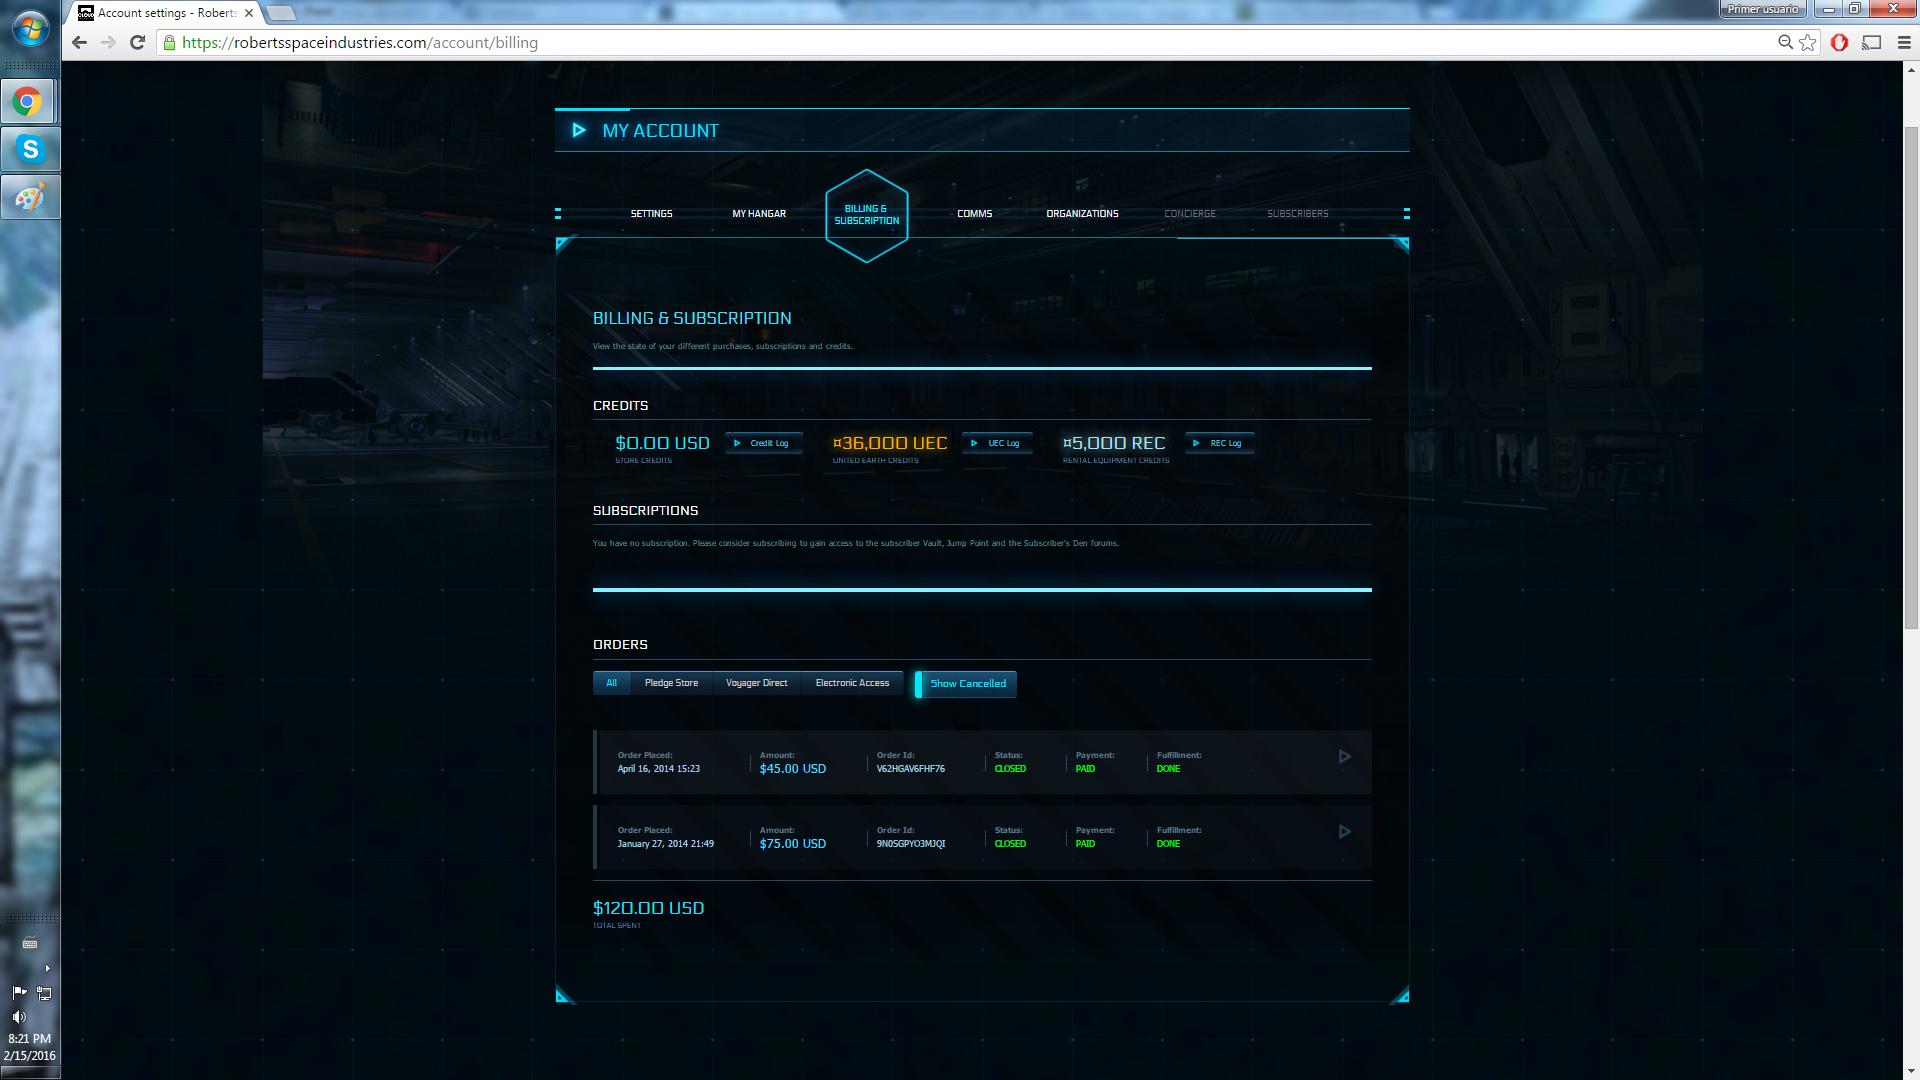Launch Paint from the taskbar
The image size is (1920, 1080).
tap(30, 197)
